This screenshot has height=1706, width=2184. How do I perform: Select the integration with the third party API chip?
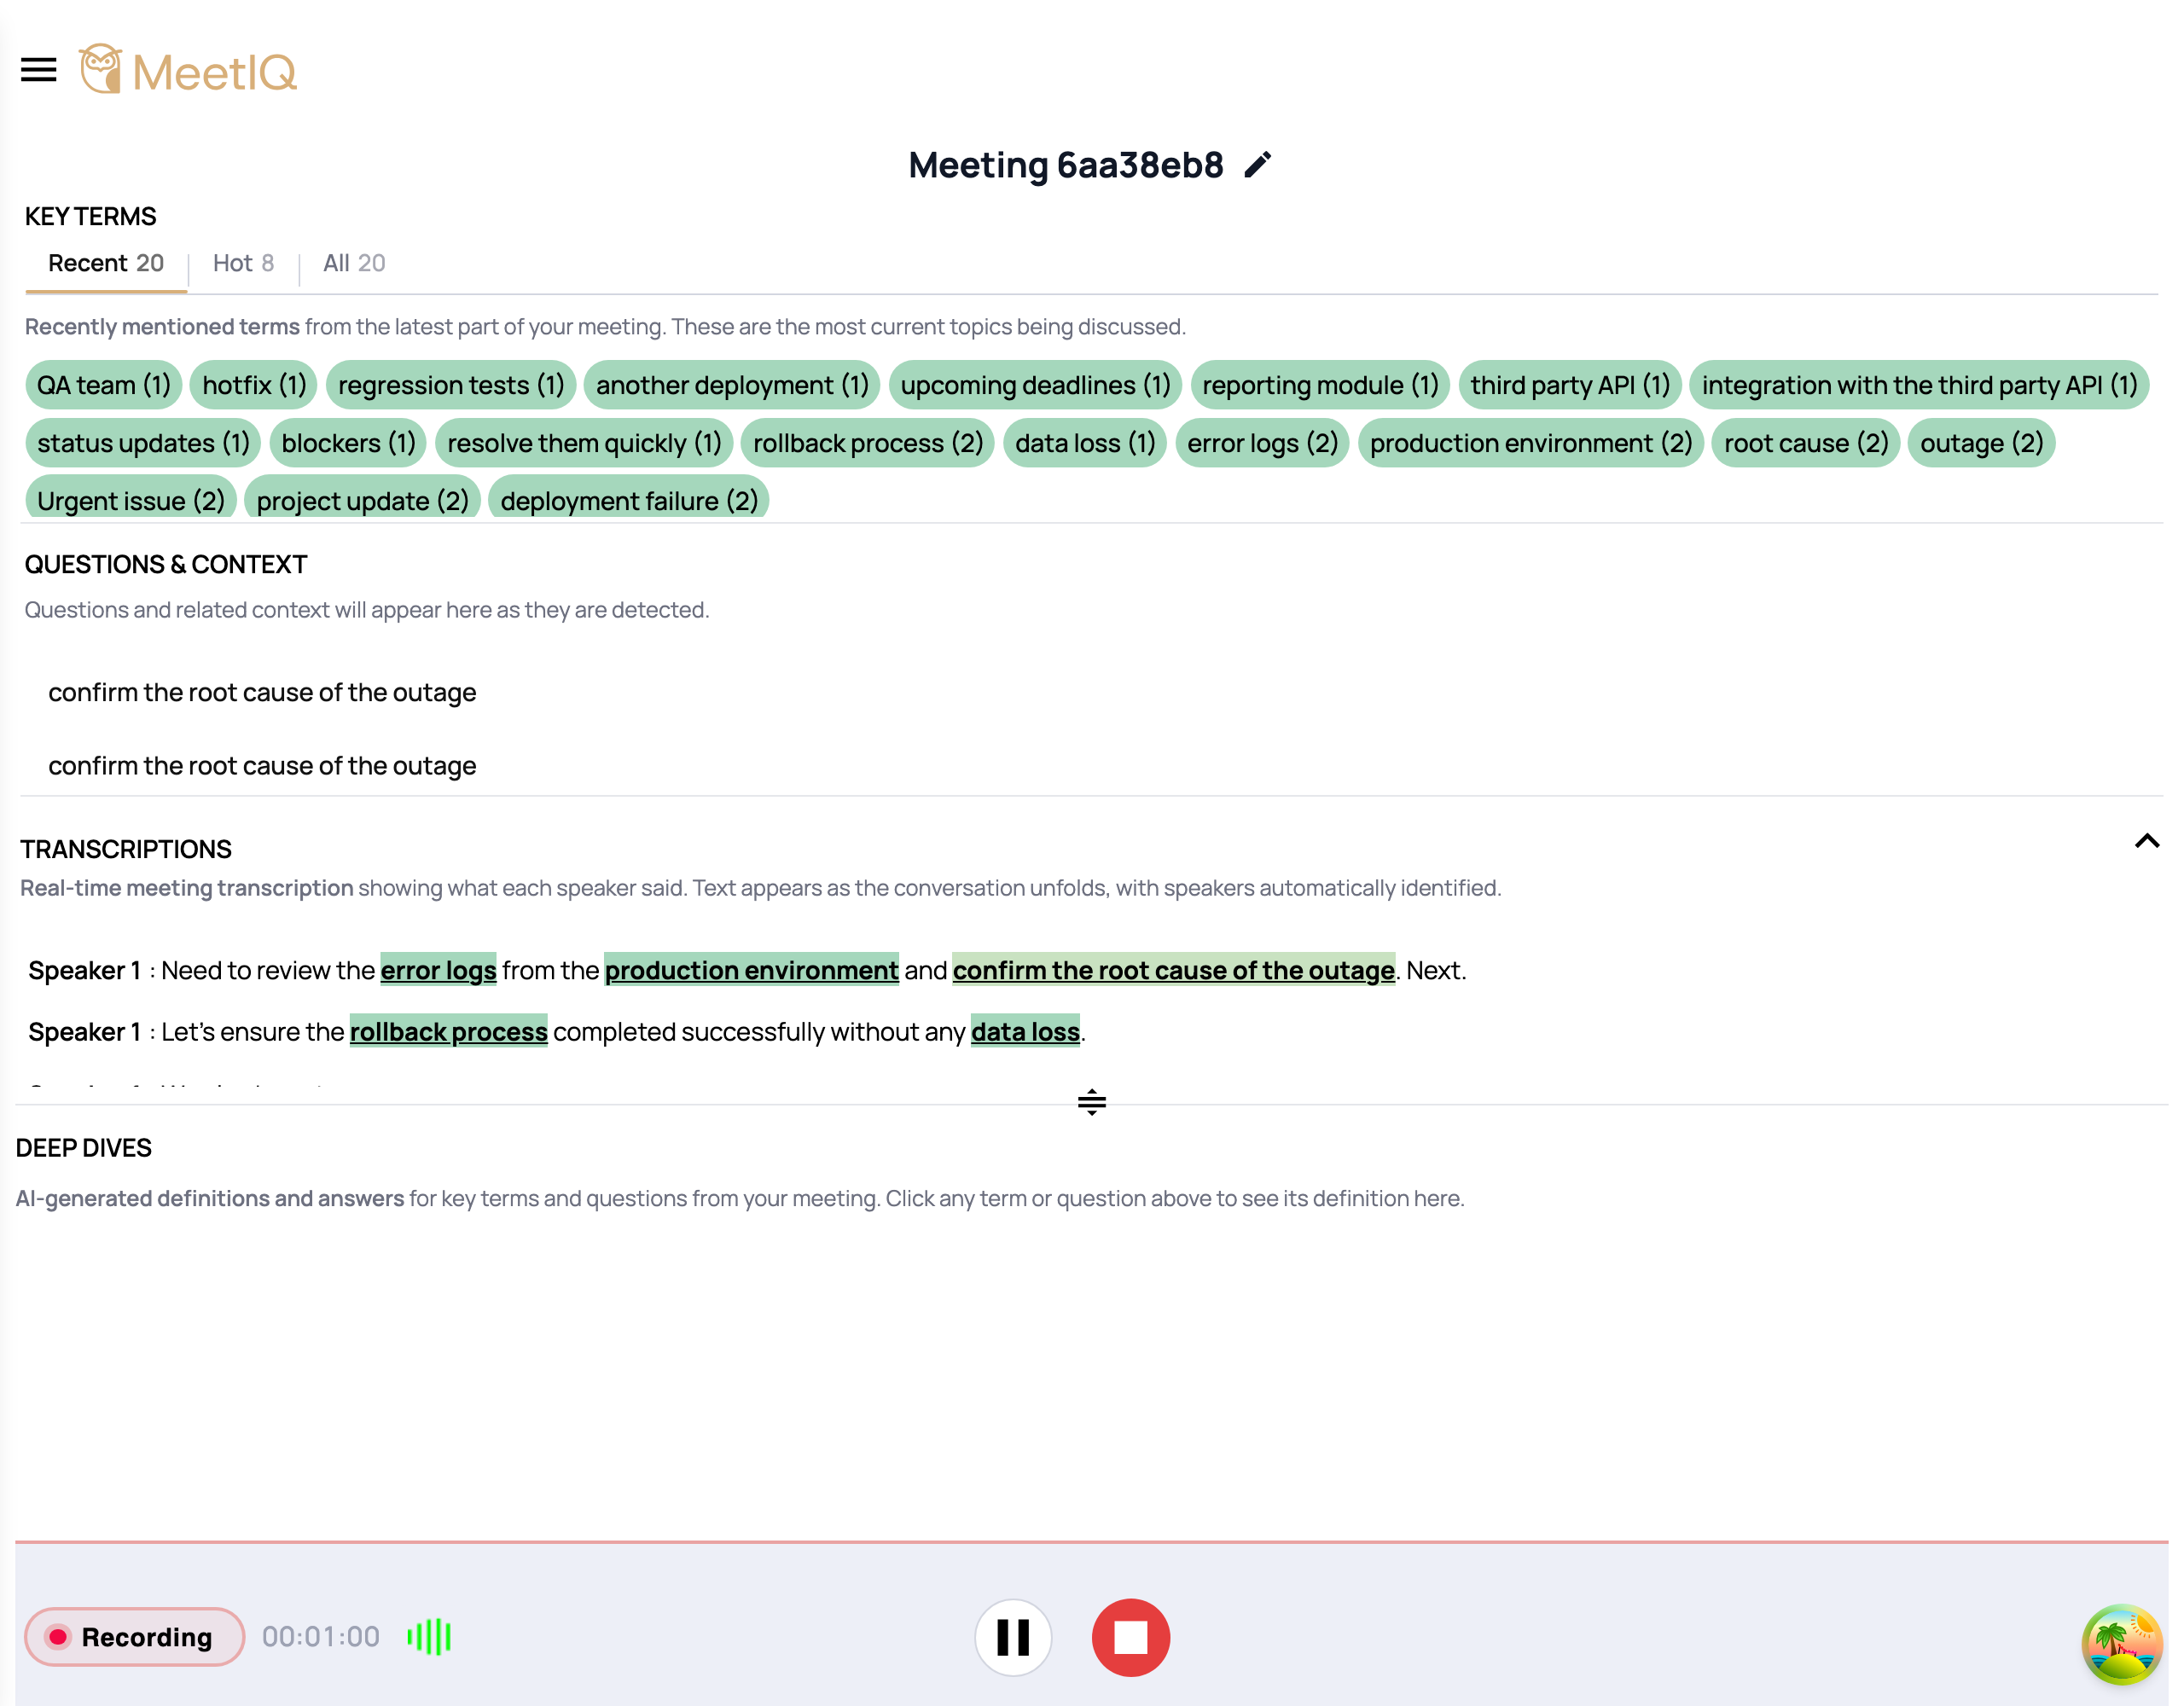(x=1919, y=385)
